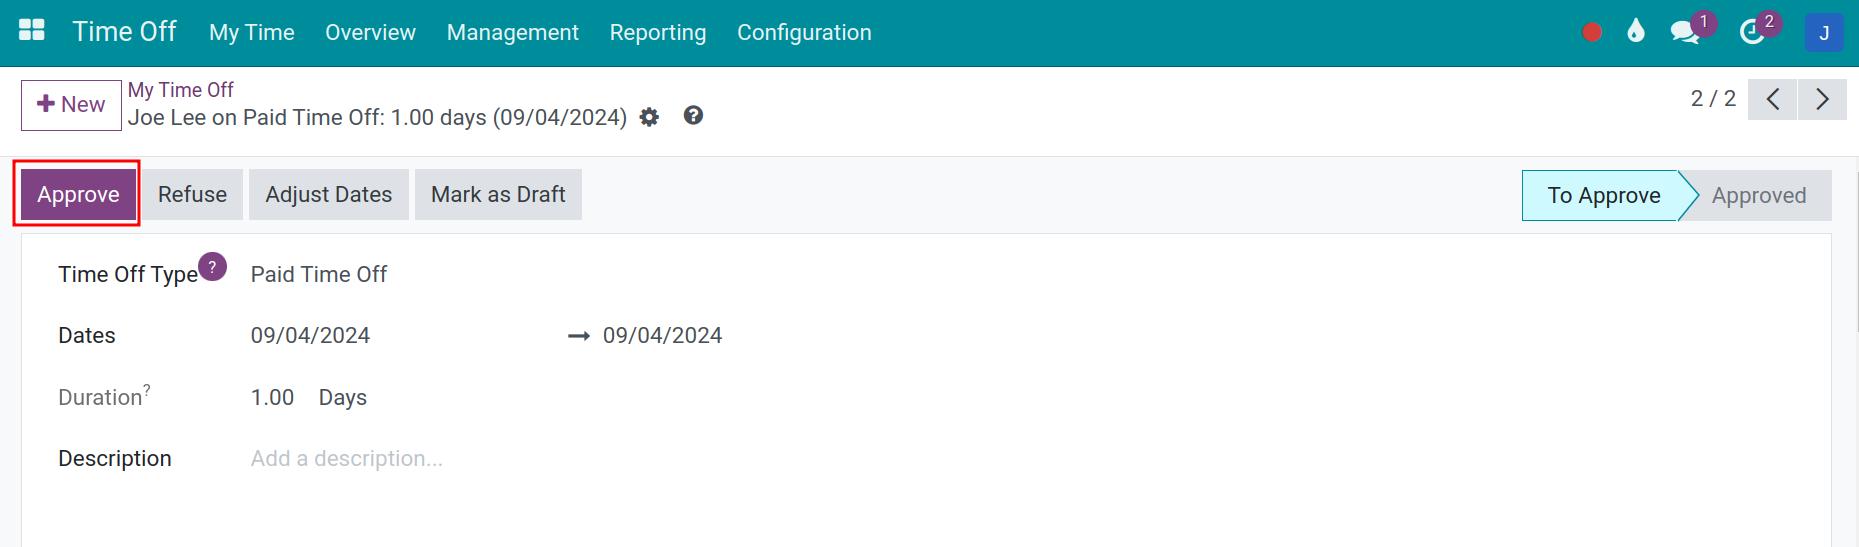This screenshot has width=1859, height=547.
Task: Open the My Time menu
Action: [252, 32]
